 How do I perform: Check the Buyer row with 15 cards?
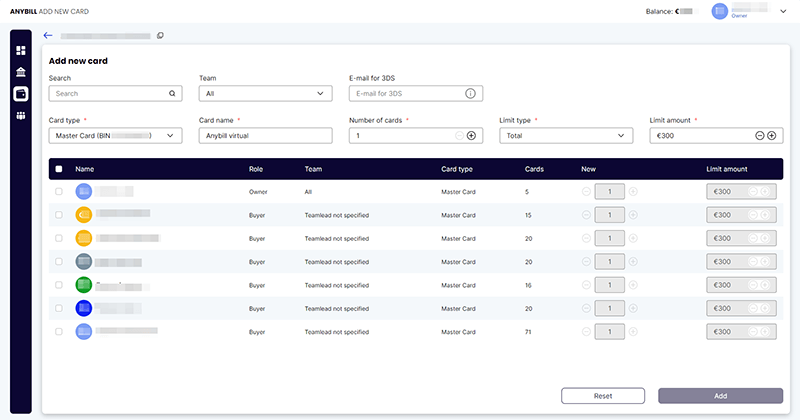pos(59,215)
